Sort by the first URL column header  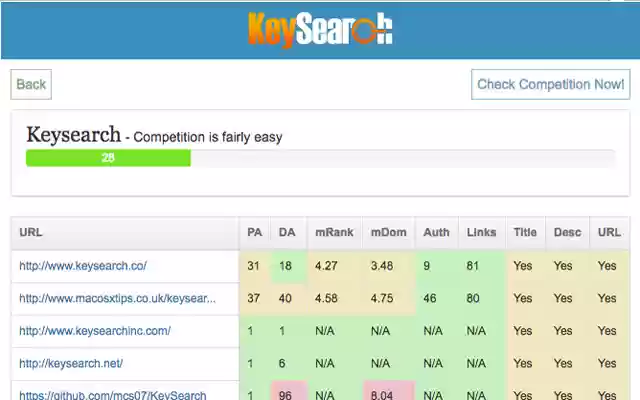tap(125, 233)
